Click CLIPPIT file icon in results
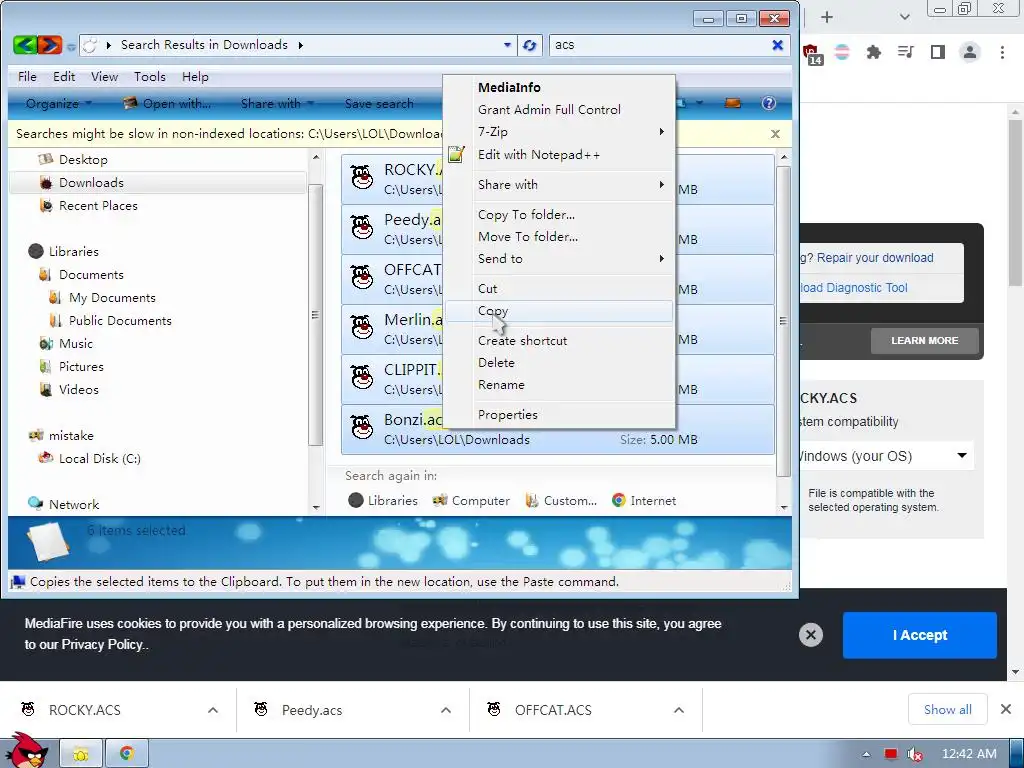Viewport: 1024px width, 768px height. coord(362,377)
